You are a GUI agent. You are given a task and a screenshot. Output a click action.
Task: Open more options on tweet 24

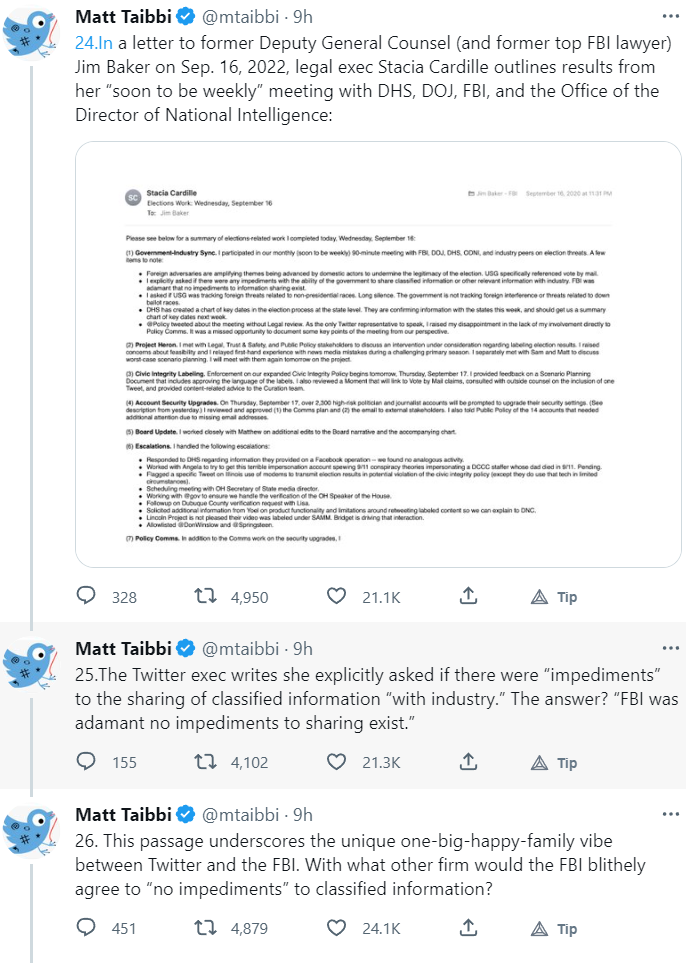click(x=668, y=17)
